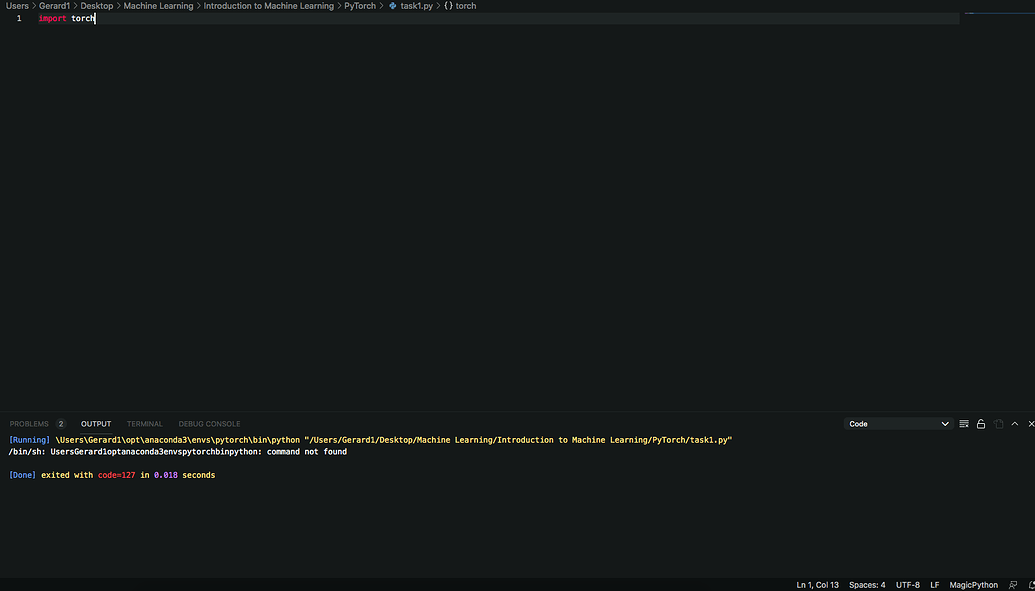This screenshot has width=1035, height=591.
Task: Open the Code output channel dropdown
Action: tap(898, 424)
